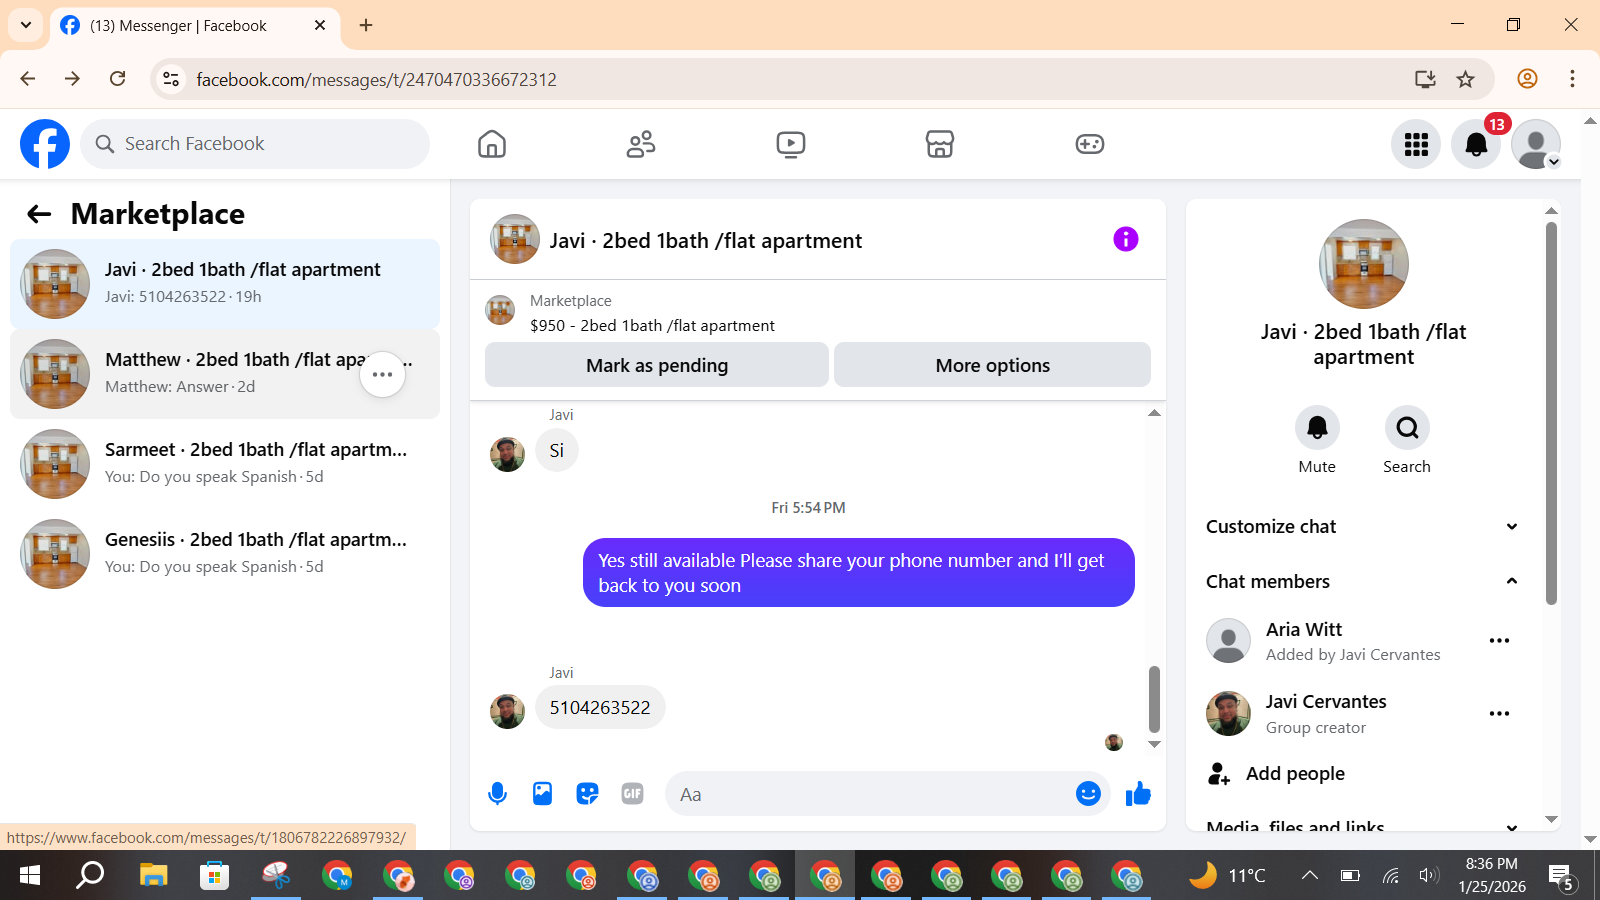Choose a sticker icon
1600x900 pixels.
tap(587, 794)
